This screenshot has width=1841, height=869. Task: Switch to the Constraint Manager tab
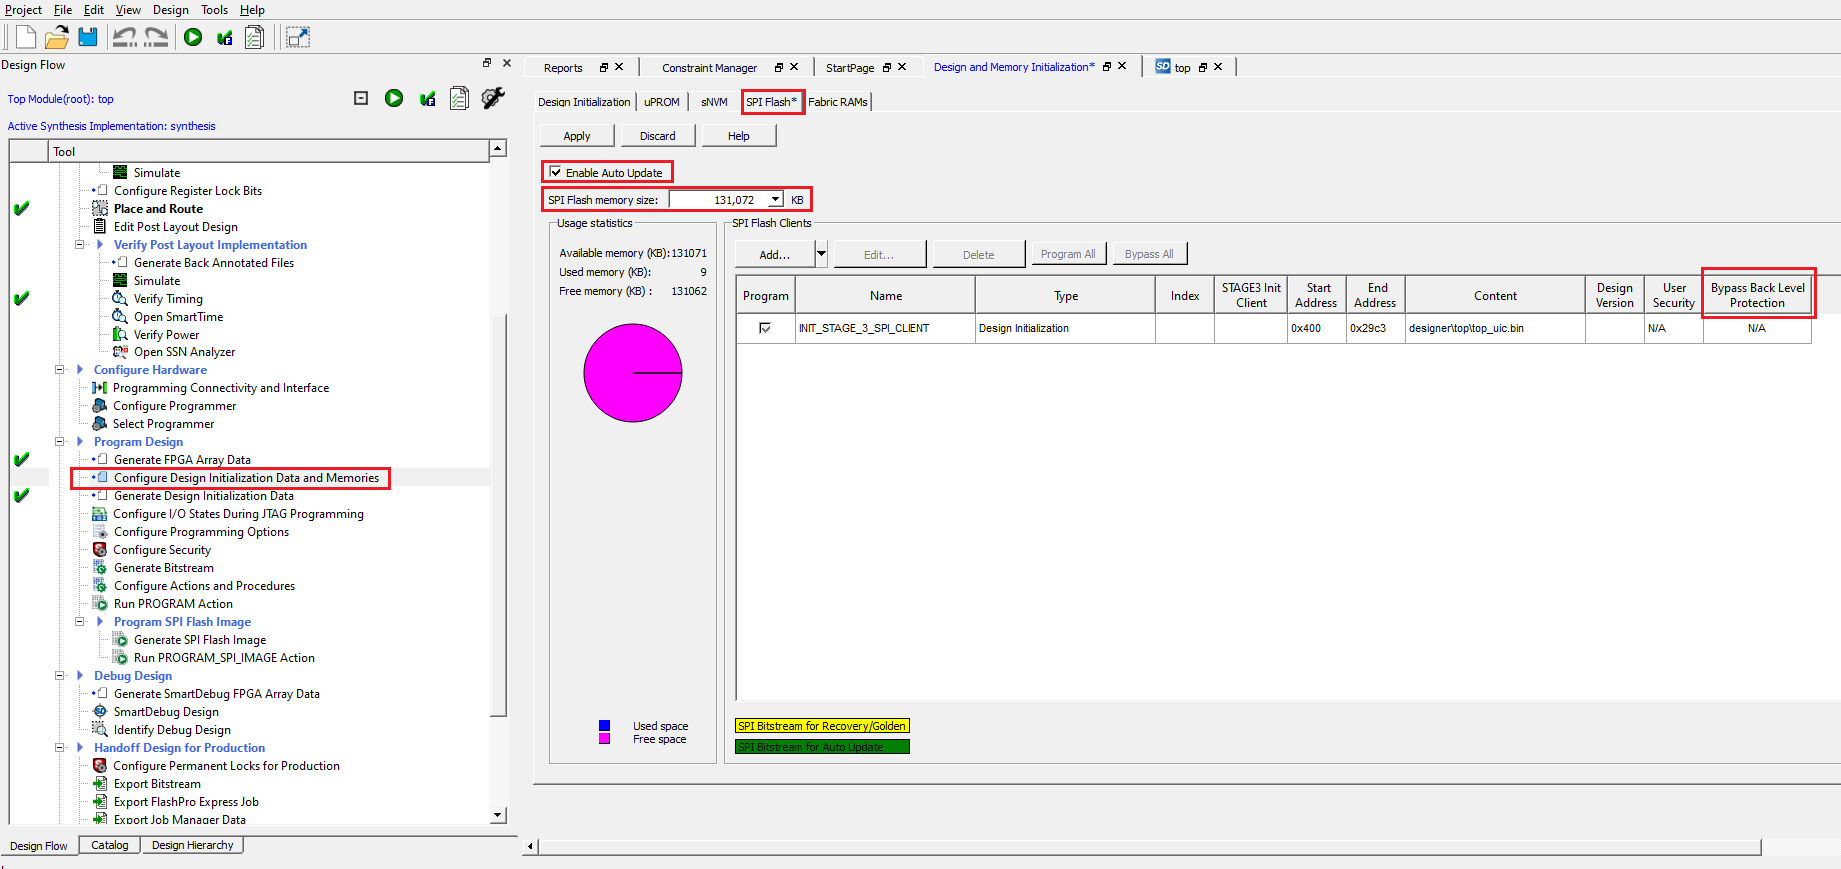pos(709,68)
